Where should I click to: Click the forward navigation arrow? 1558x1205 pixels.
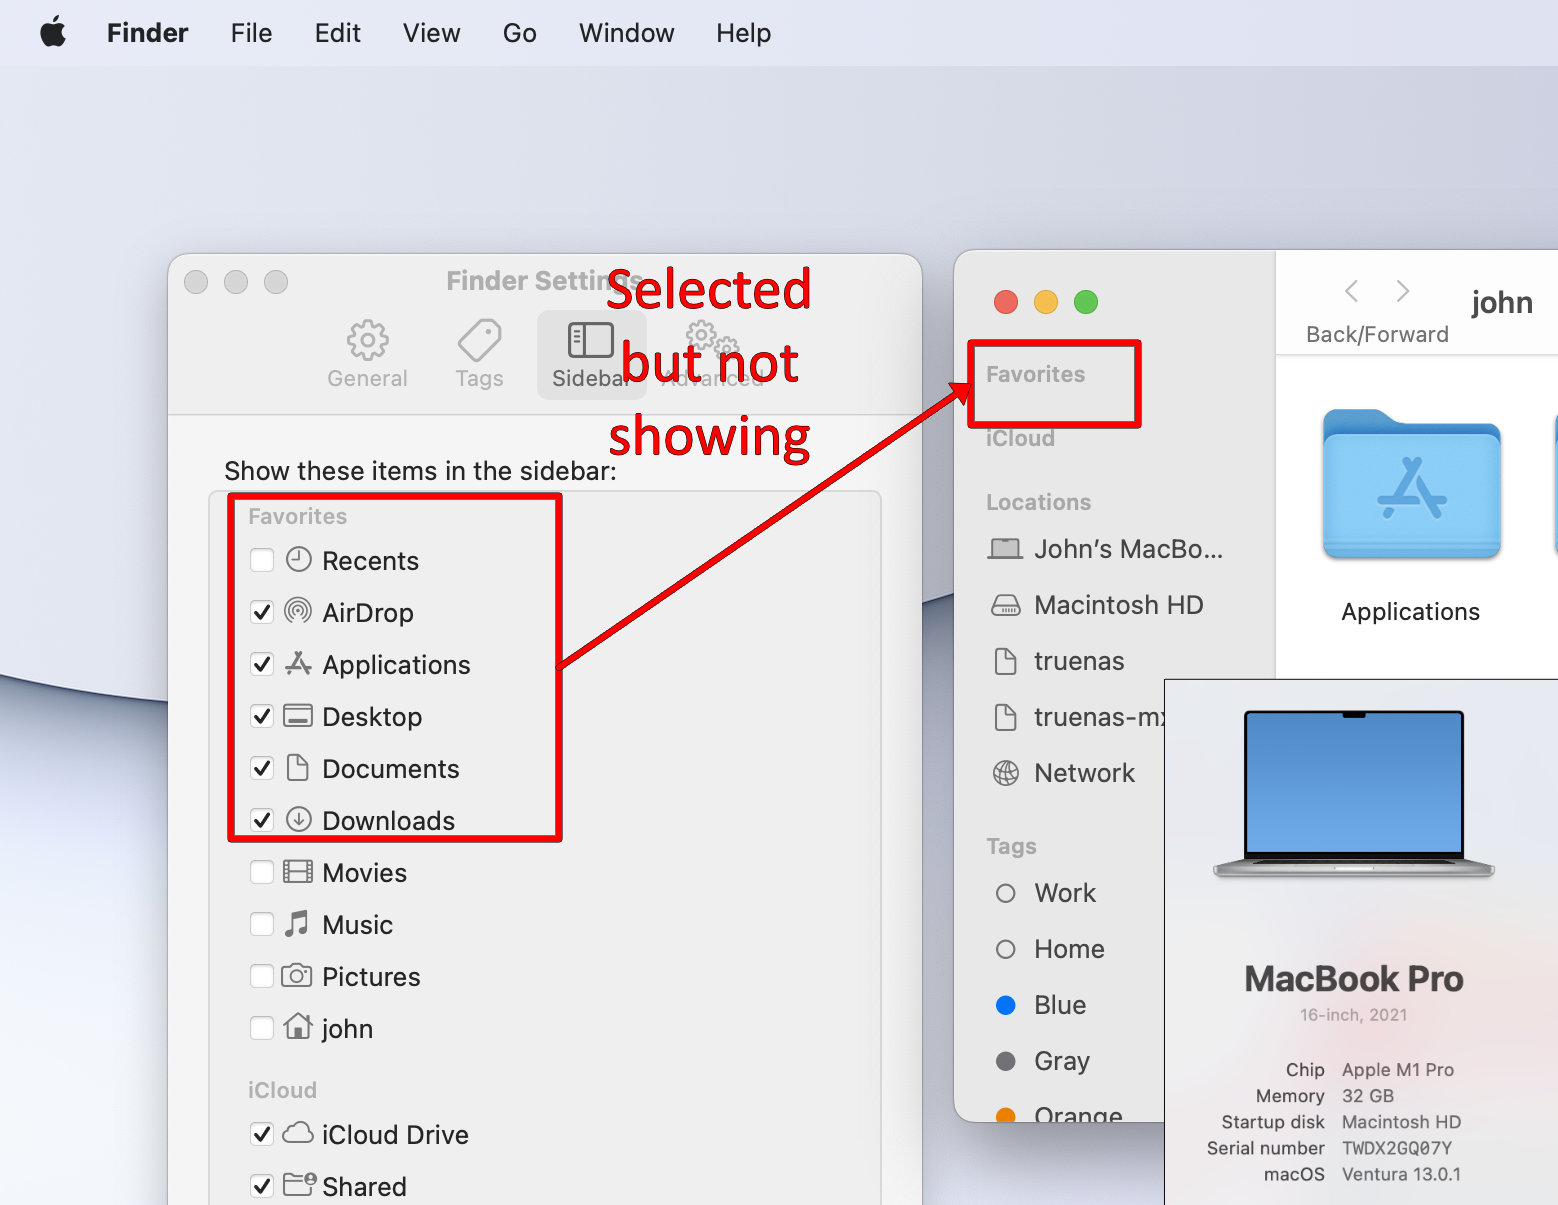[x=1402, y=291]
